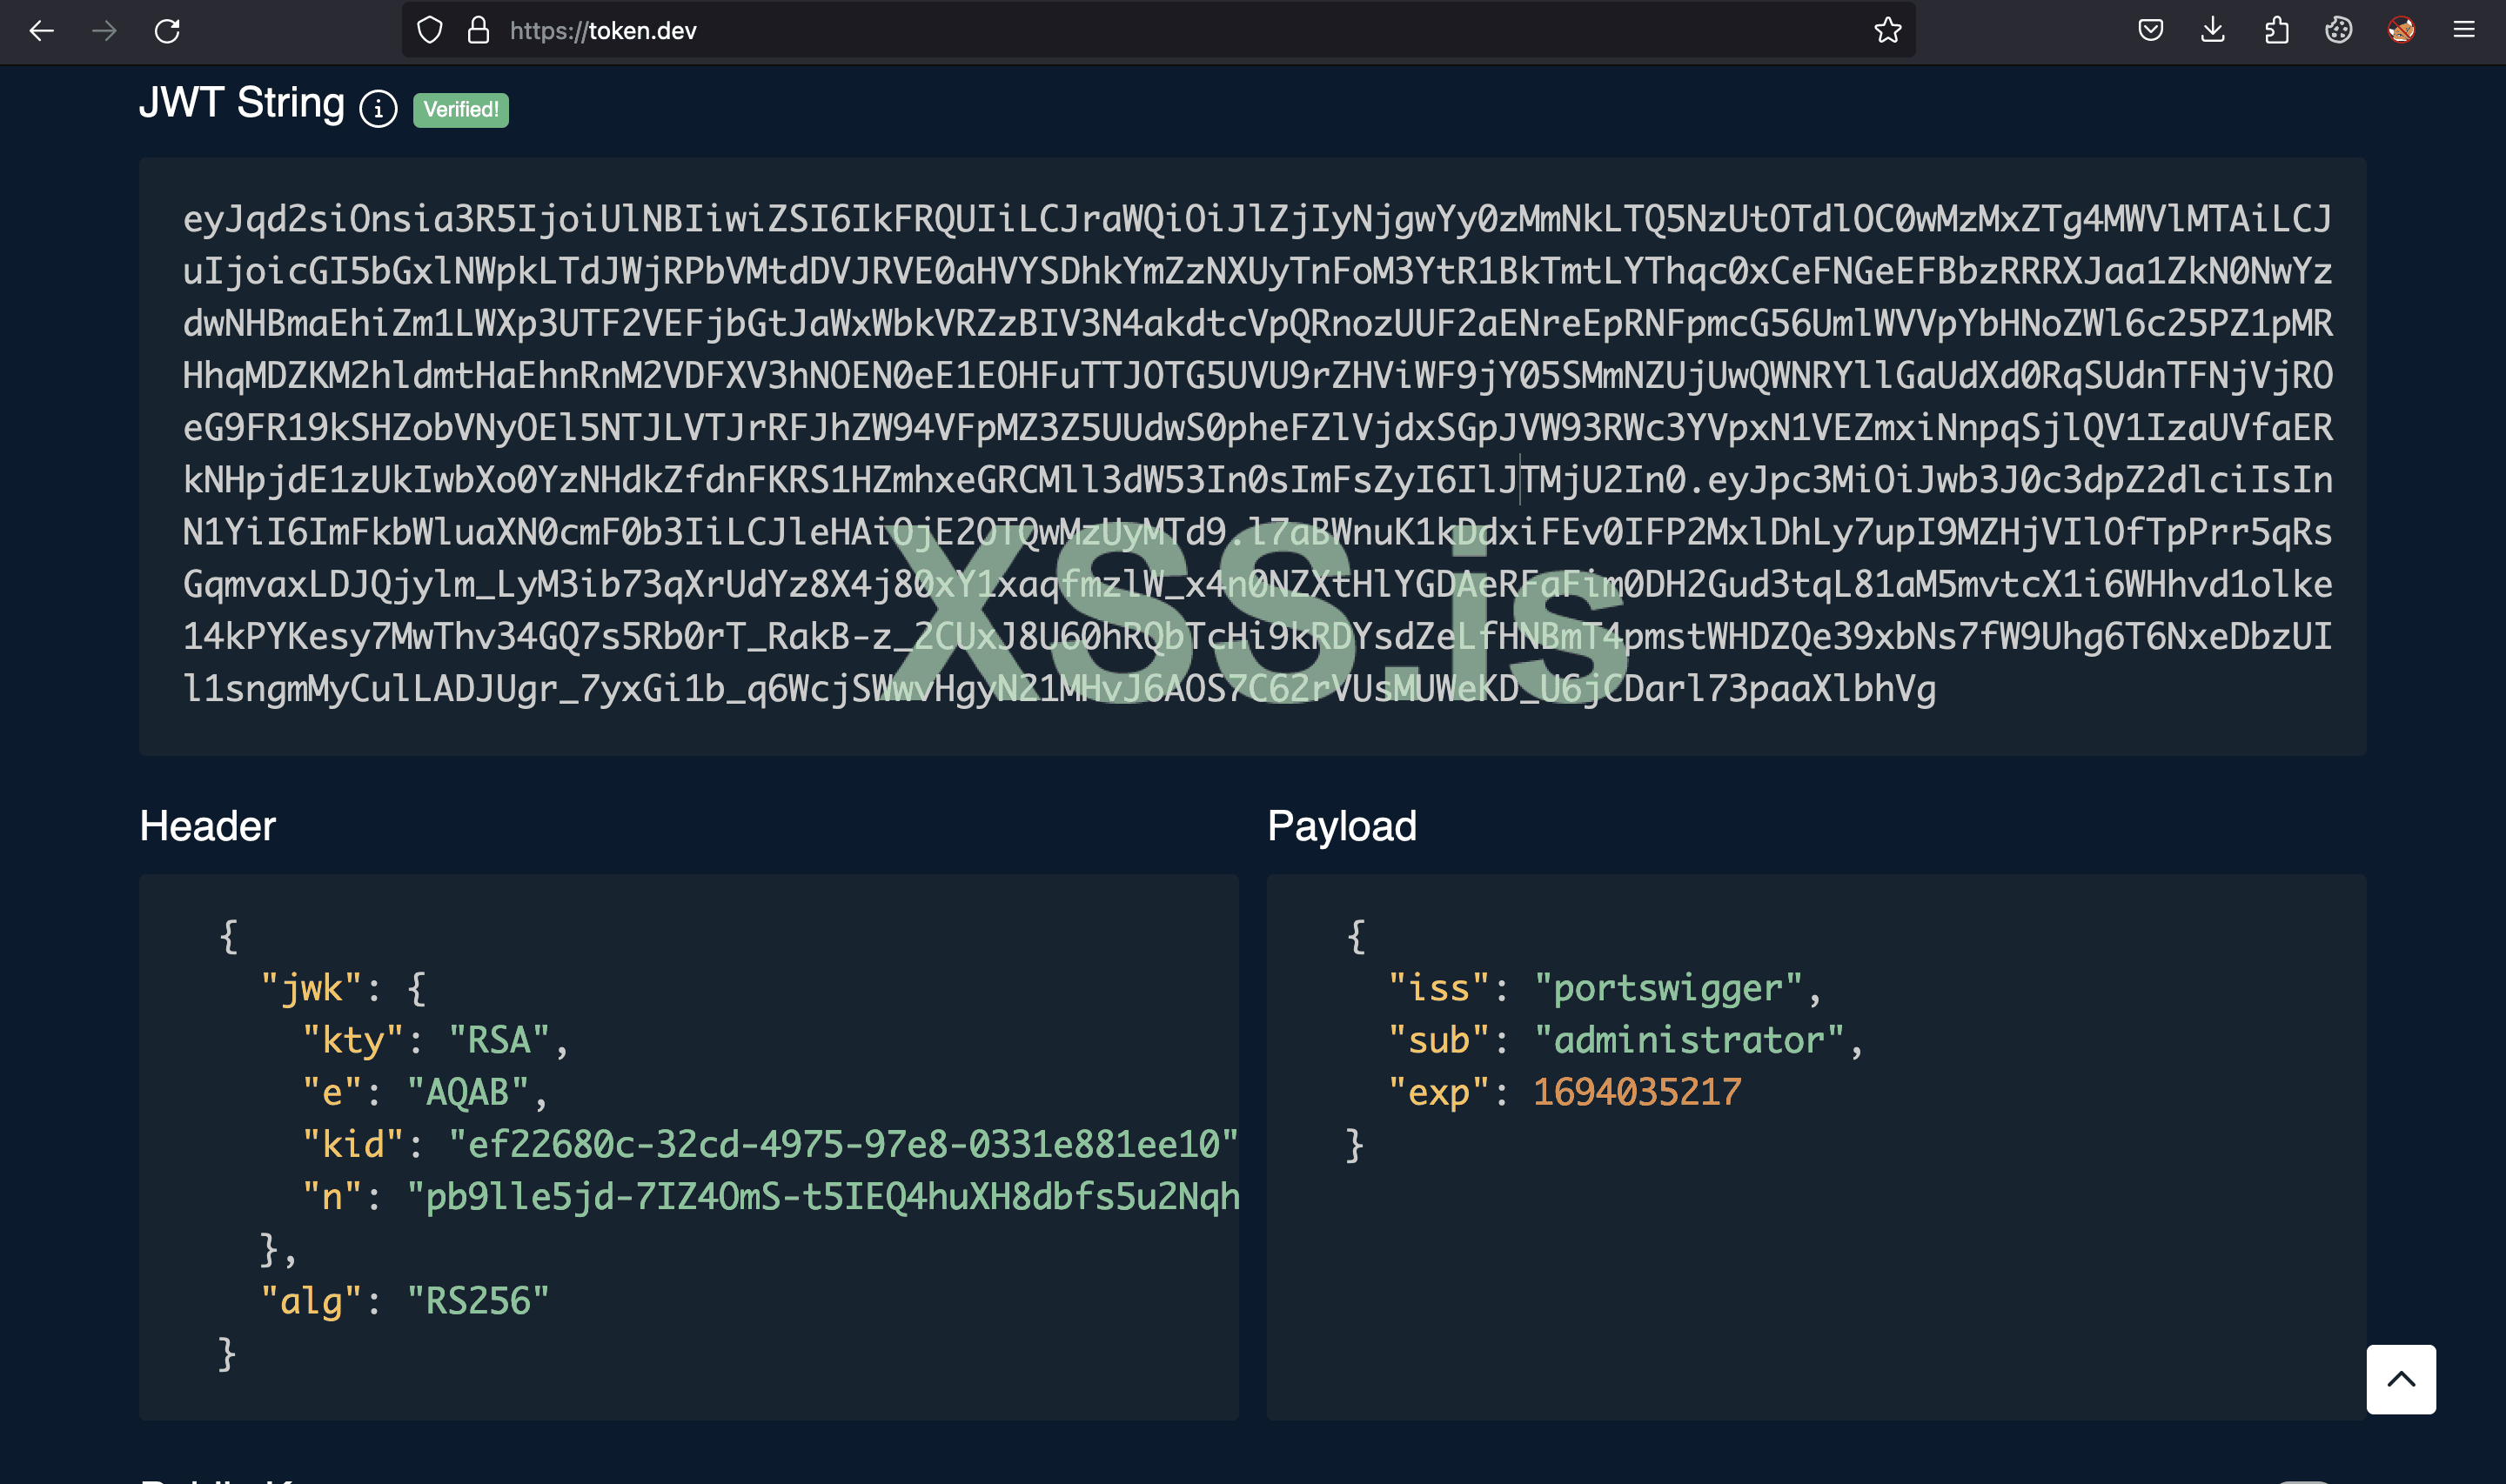Reload the token.dev page
Screen dimensions: 2506x1484
tap(167, 31)
